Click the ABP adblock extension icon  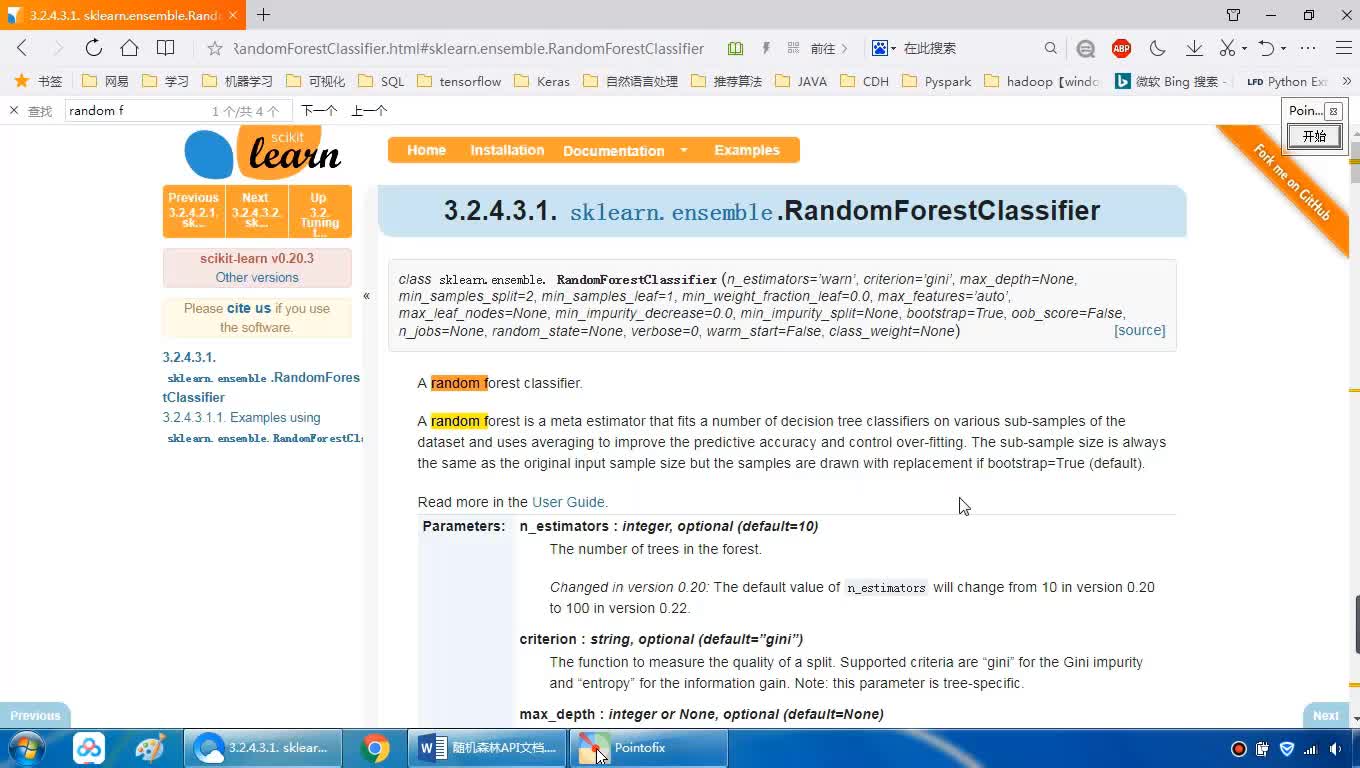[1121, 48]
